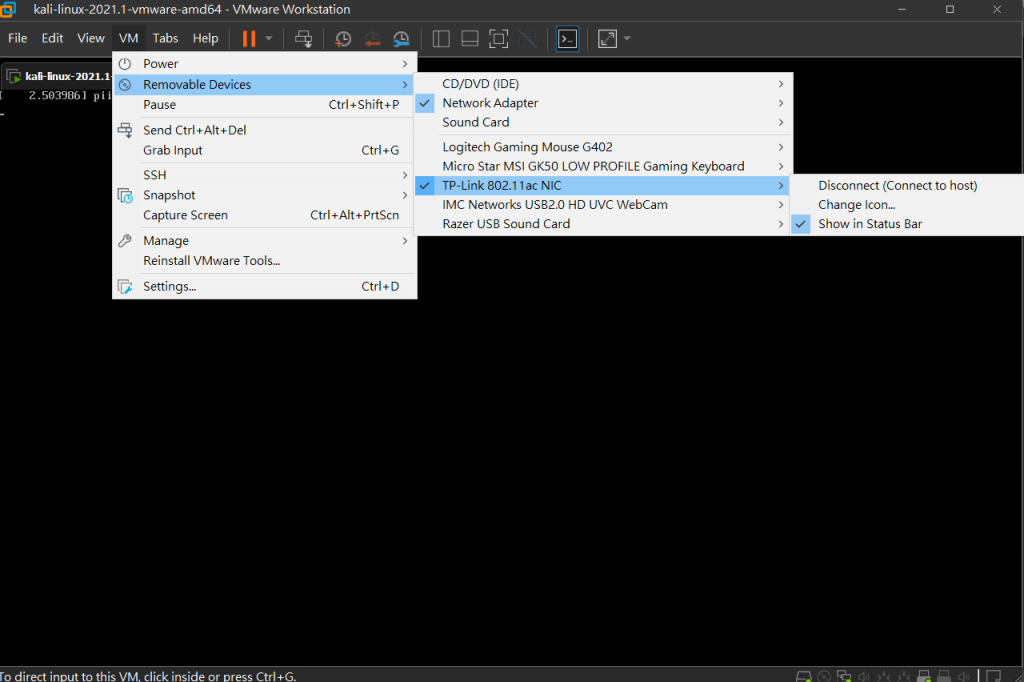Screen dimensions: 1024x682
Task: Choose Pause from the VM menu
Action: [264, 105]
